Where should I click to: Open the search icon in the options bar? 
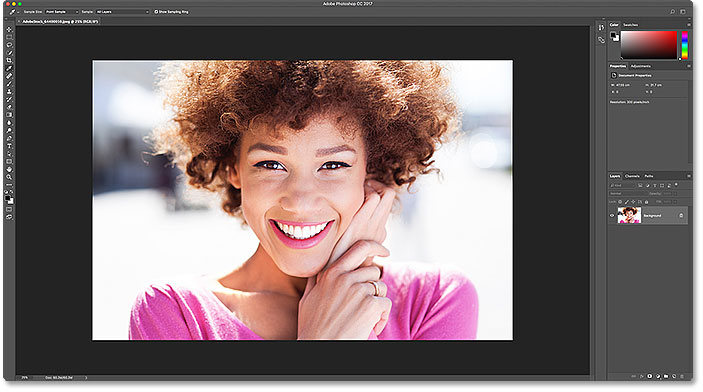pyautogui.click(x=673, y=12)
